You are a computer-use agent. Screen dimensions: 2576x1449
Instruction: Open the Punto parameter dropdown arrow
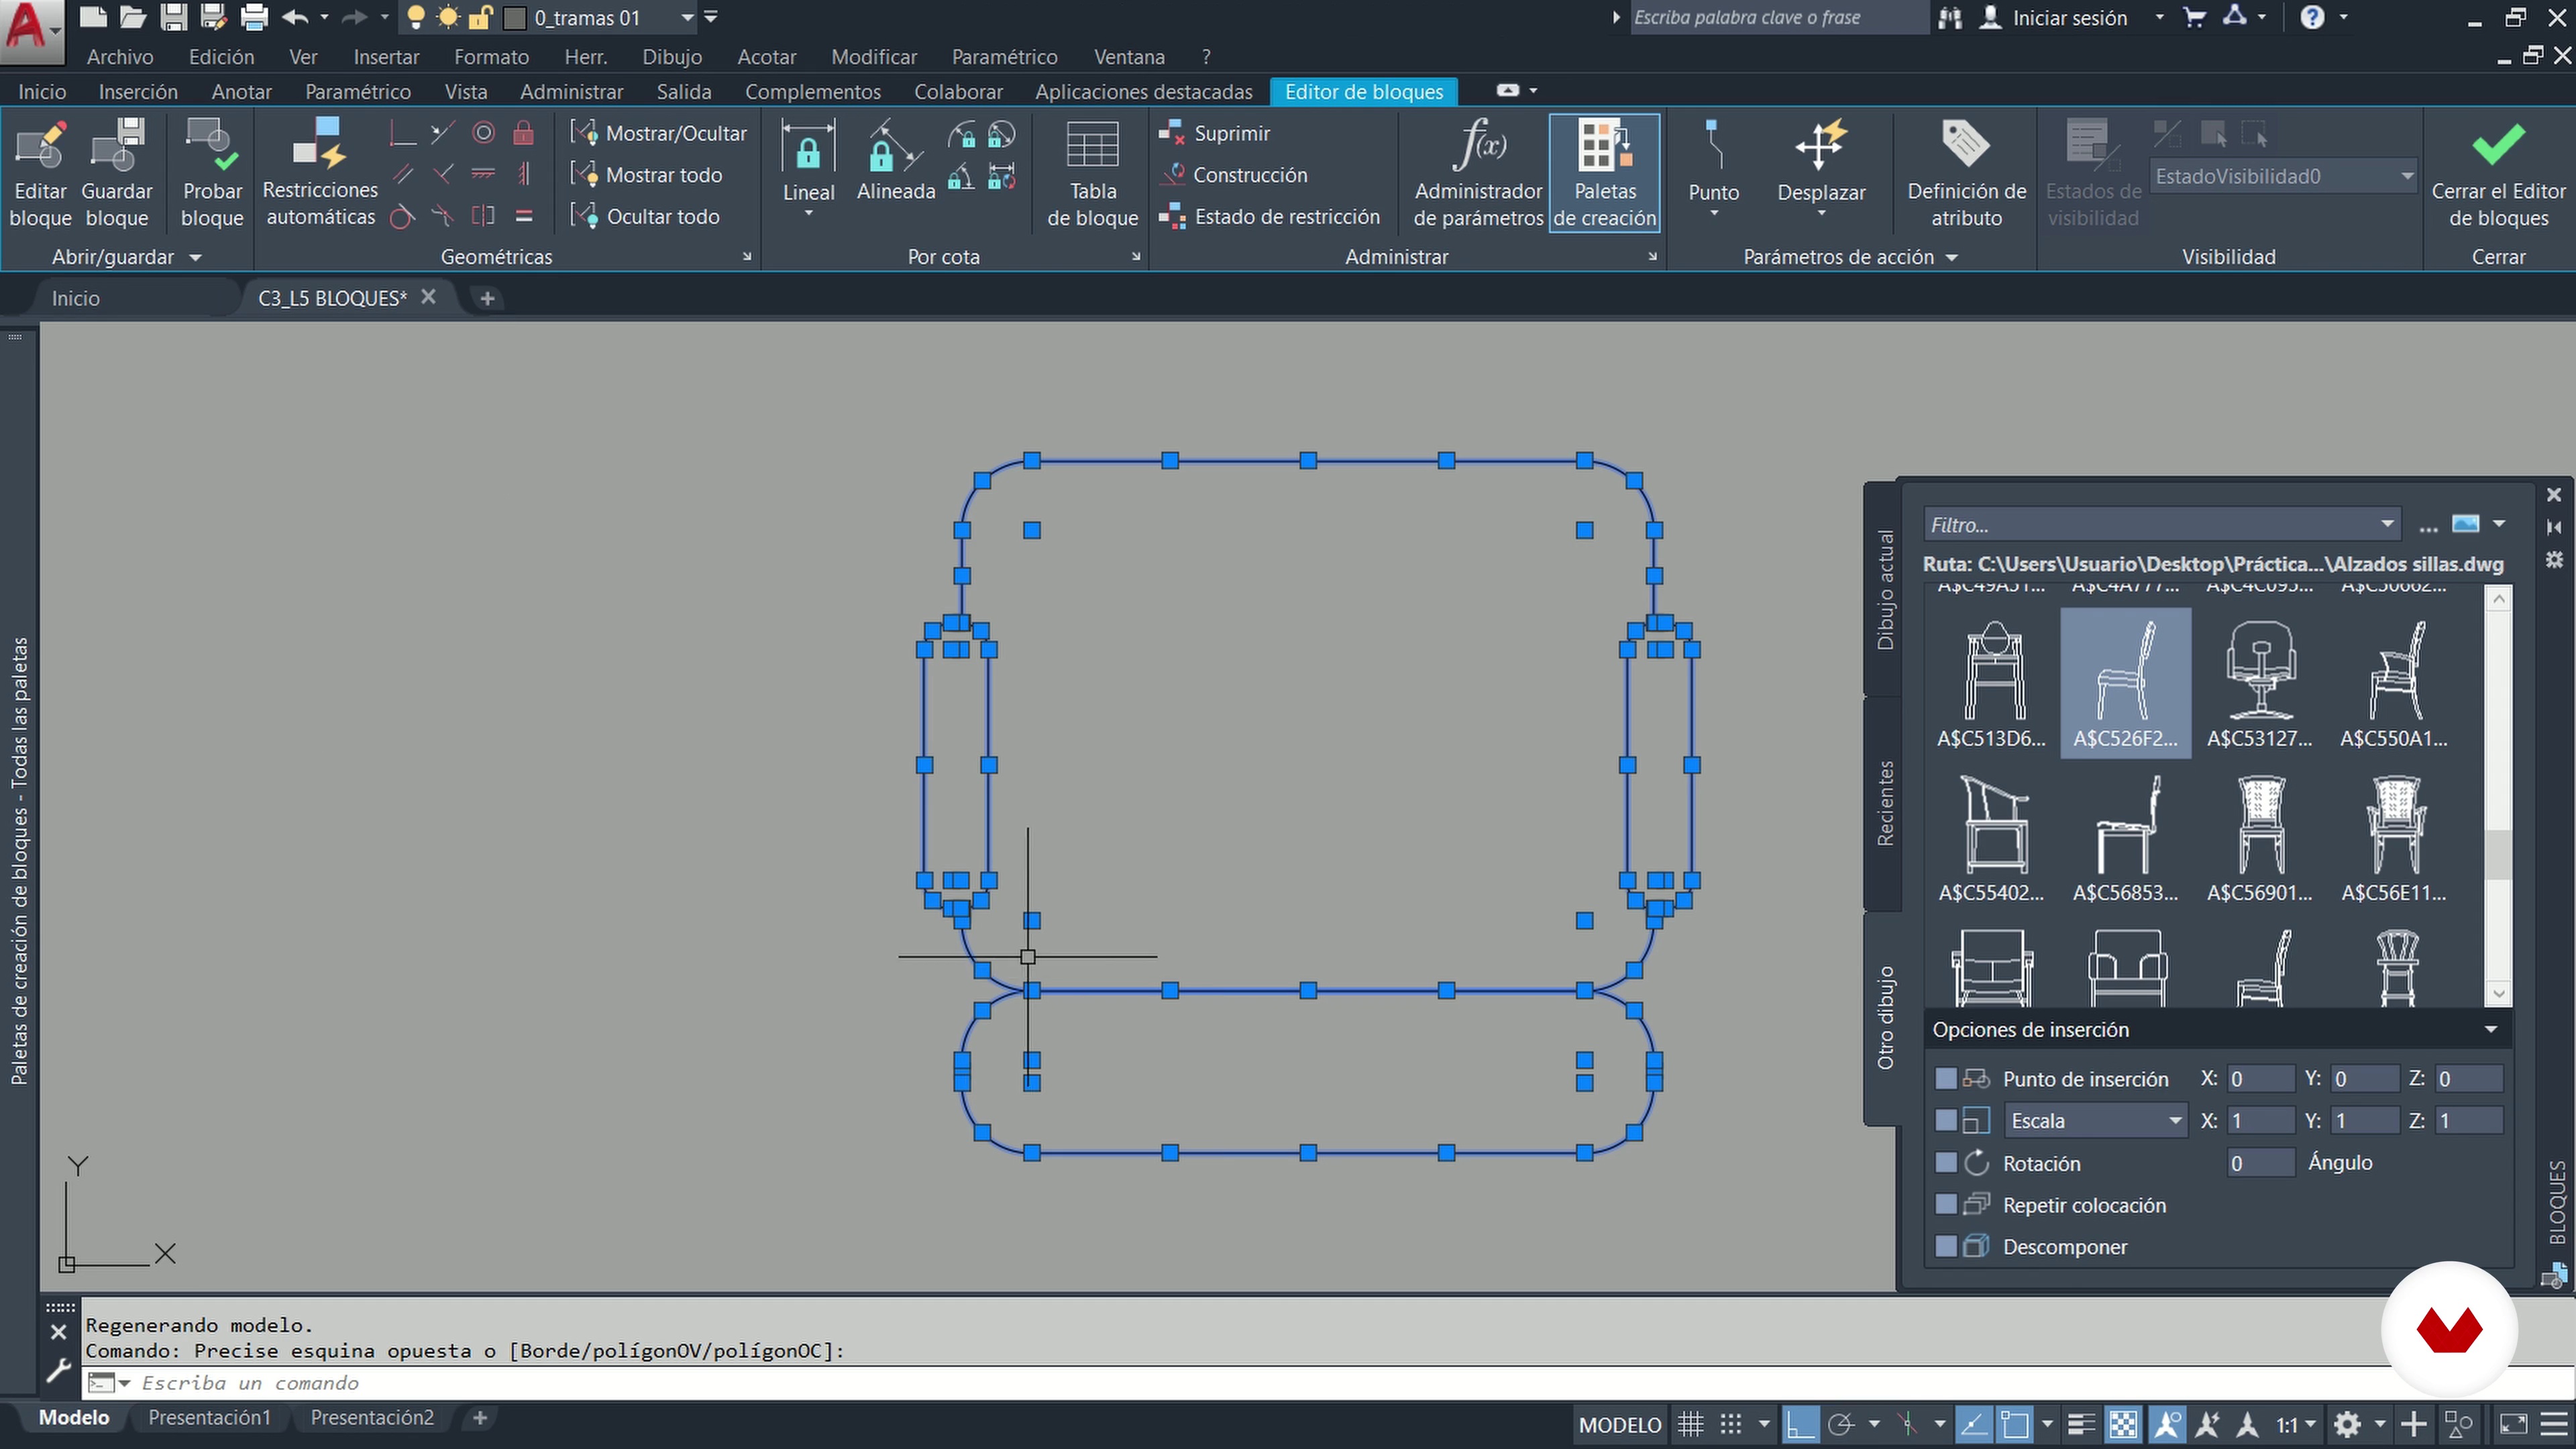click(x=1713, y=214)
